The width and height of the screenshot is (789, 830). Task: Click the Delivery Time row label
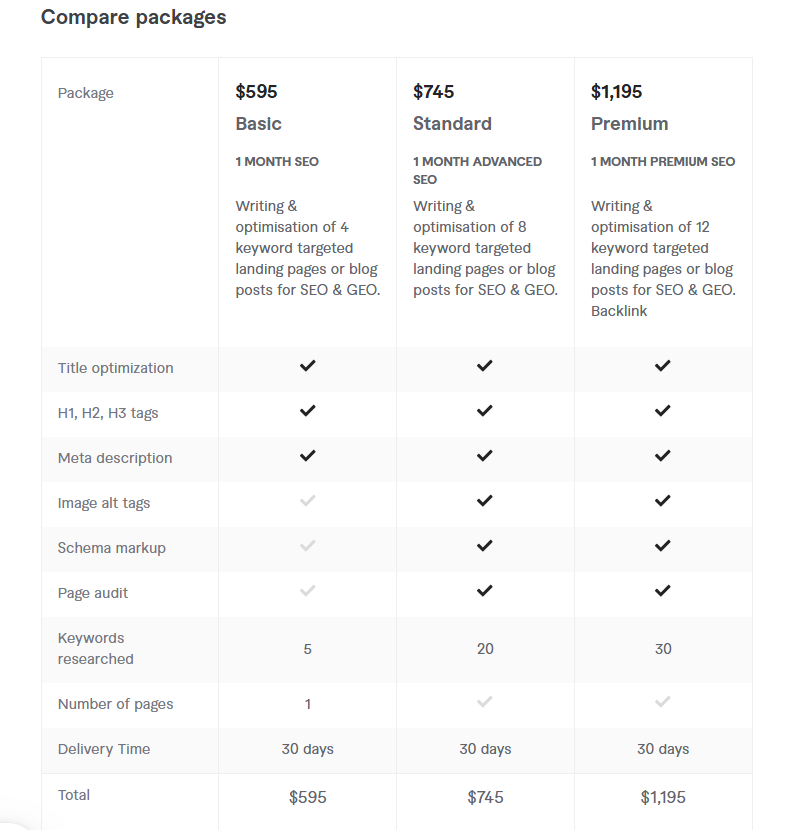(x=104, y=749)
